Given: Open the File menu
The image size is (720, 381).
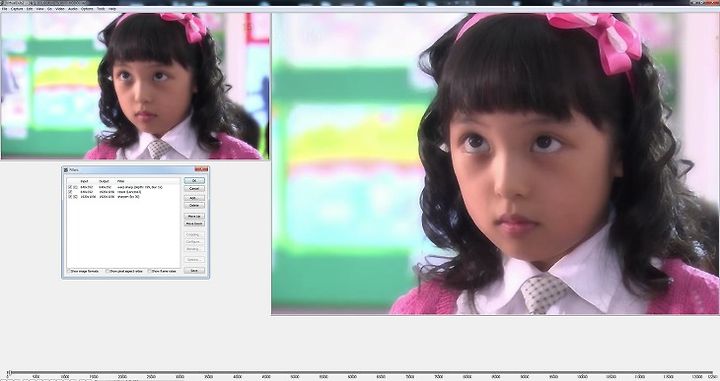Looking at the screenshot, I should tap(4, 9).
